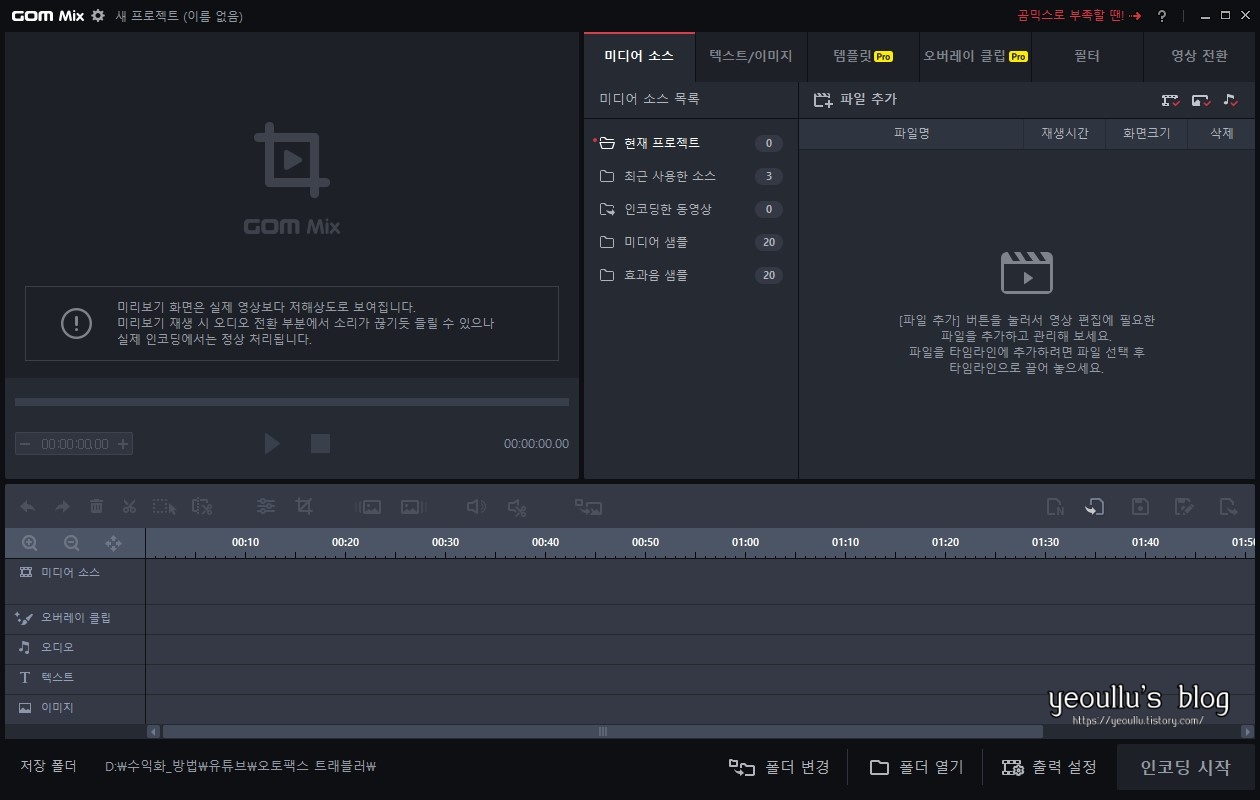Image resolution: width=1260 pixels, height=800 pixels.
Task: Click the fade-in image icon
Action: [x=369, y=507]
